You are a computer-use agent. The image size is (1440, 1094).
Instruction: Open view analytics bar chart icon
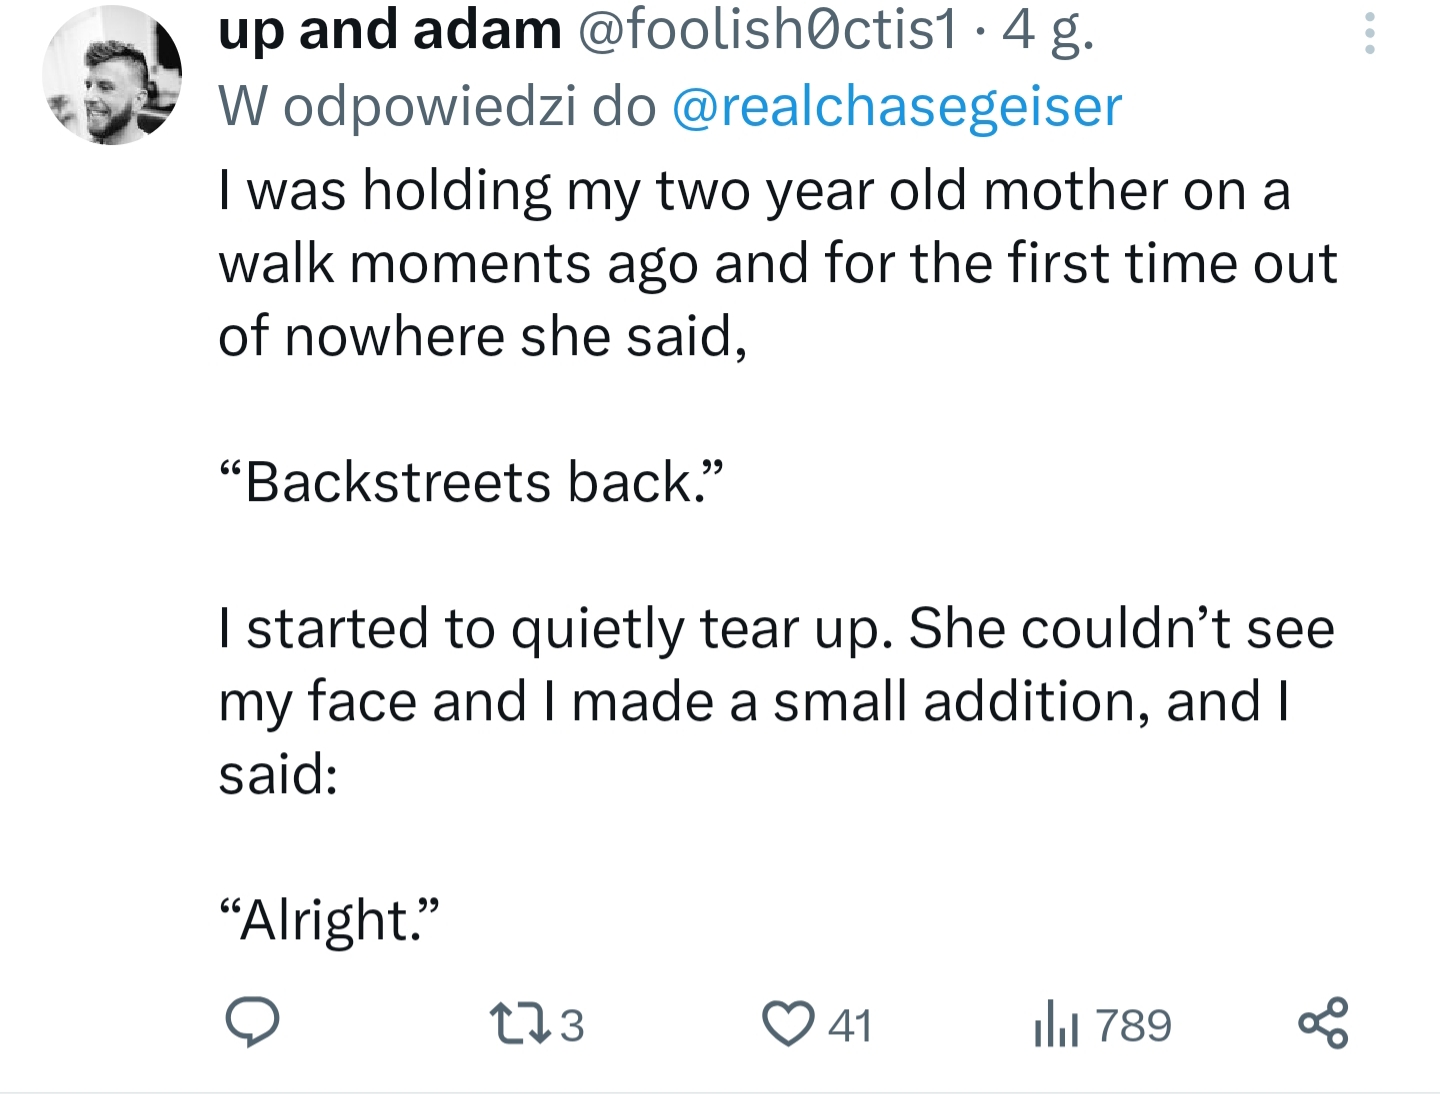pyautogui.click(x=1055, y=1025)
